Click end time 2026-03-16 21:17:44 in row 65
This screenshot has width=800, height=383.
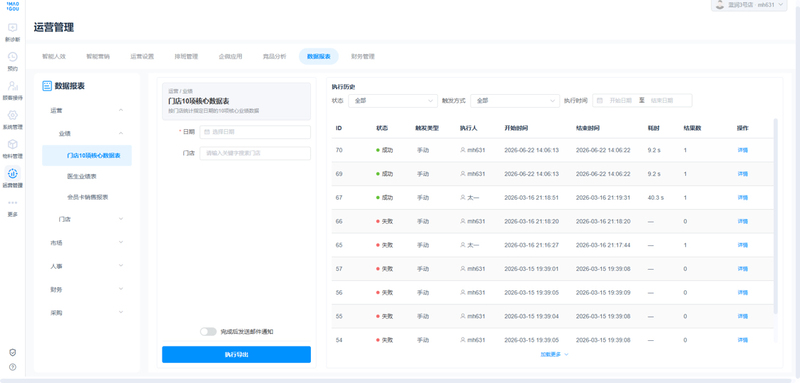603,245
